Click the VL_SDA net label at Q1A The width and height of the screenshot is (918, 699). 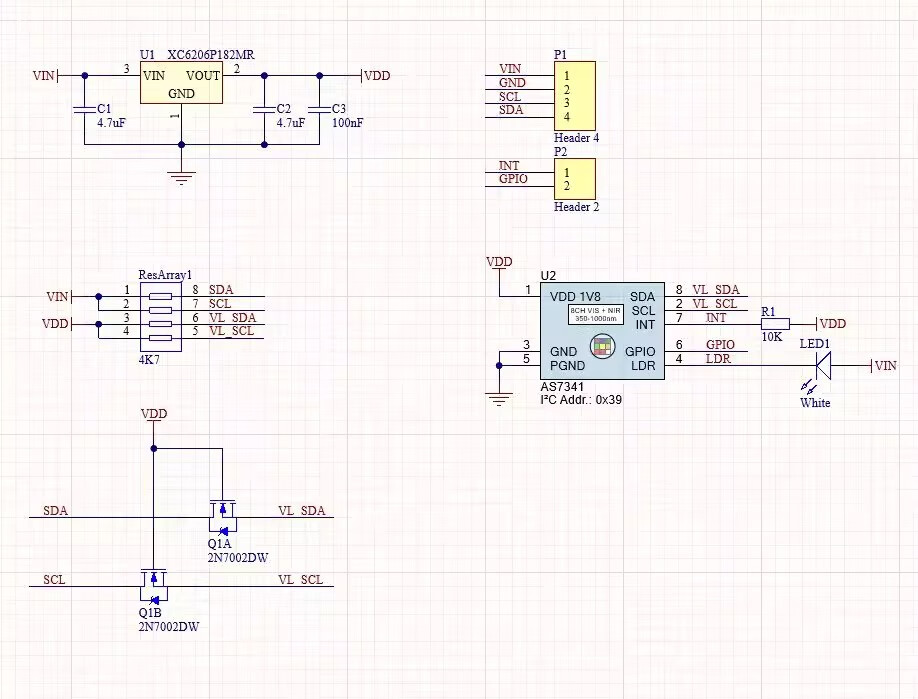click(302, 510)
